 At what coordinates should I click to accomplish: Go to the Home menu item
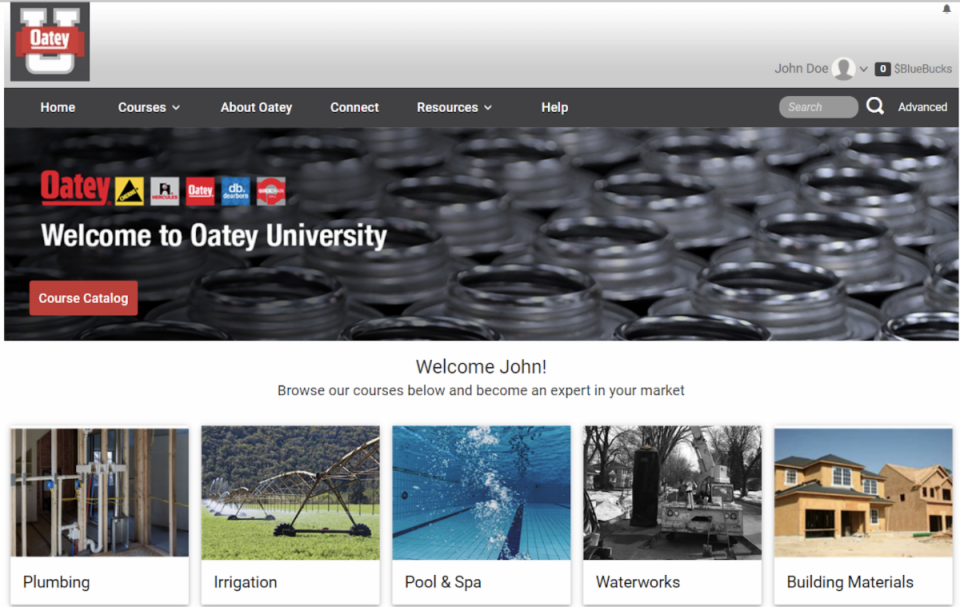tap(58, 107)
